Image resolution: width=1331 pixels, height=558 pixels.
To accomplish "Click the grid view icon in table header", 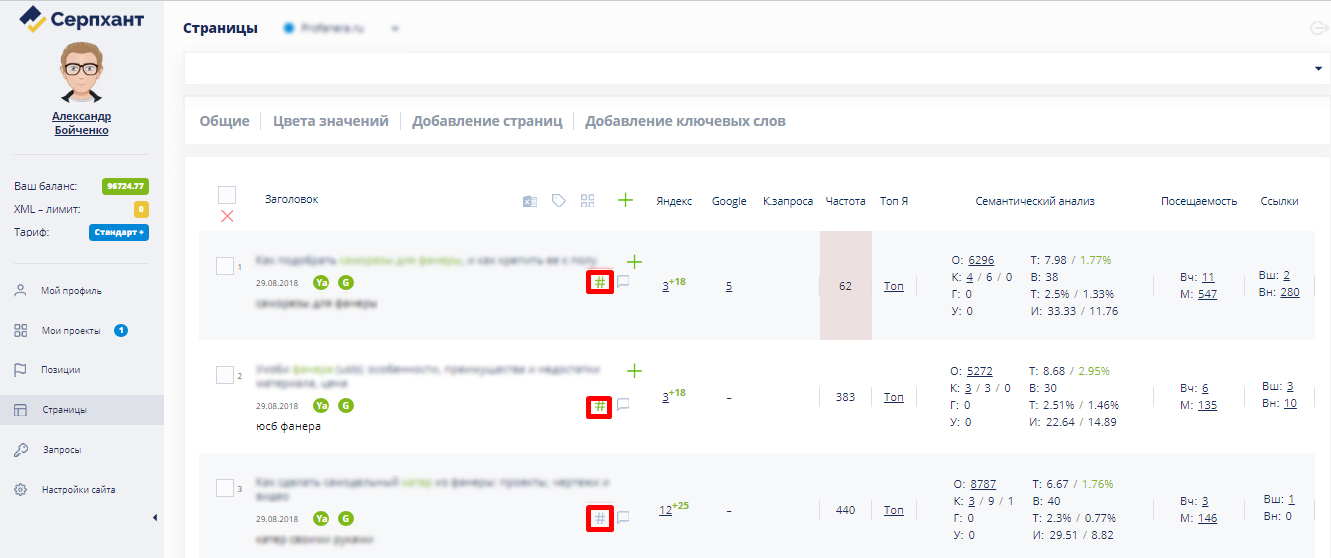I will (x=588, y=201).
